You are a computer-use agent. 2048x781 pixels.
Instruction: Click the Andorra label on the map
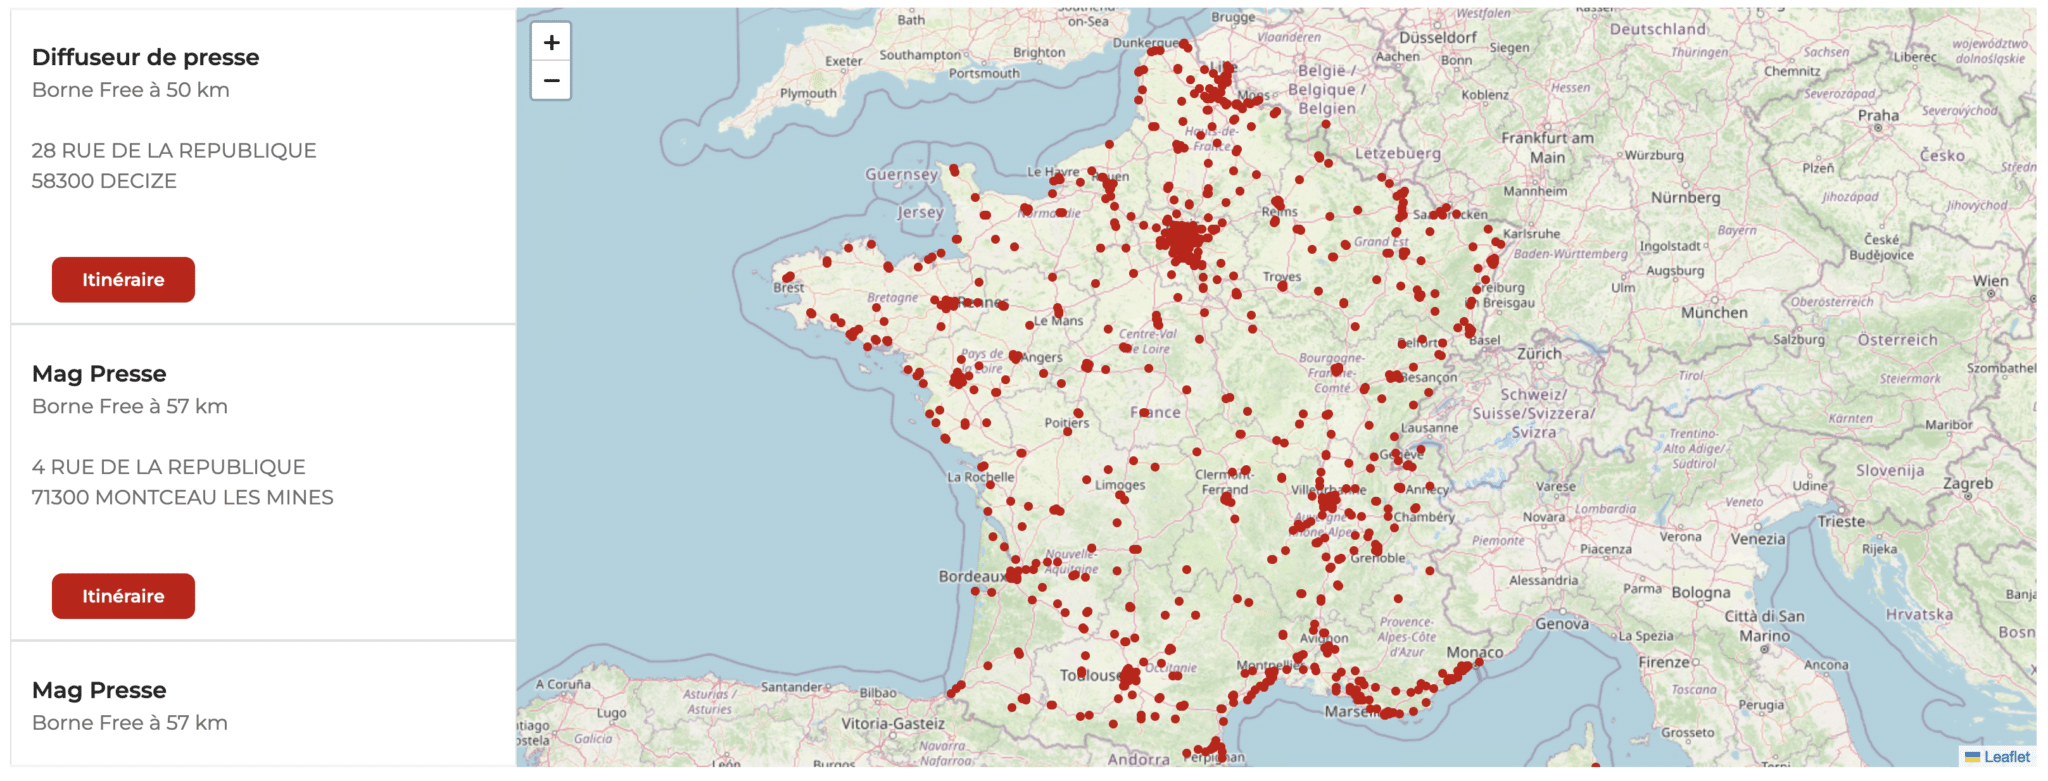pyautogui.click(x=1139, y=759)
